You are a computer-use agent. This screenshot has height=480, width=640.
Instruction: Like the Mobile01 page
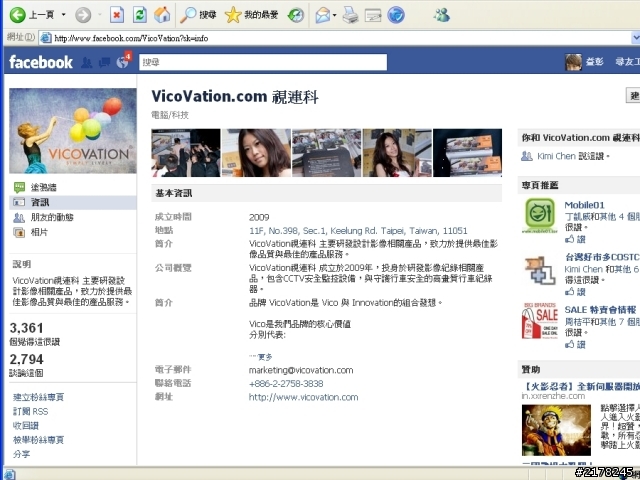pos(575,239)
